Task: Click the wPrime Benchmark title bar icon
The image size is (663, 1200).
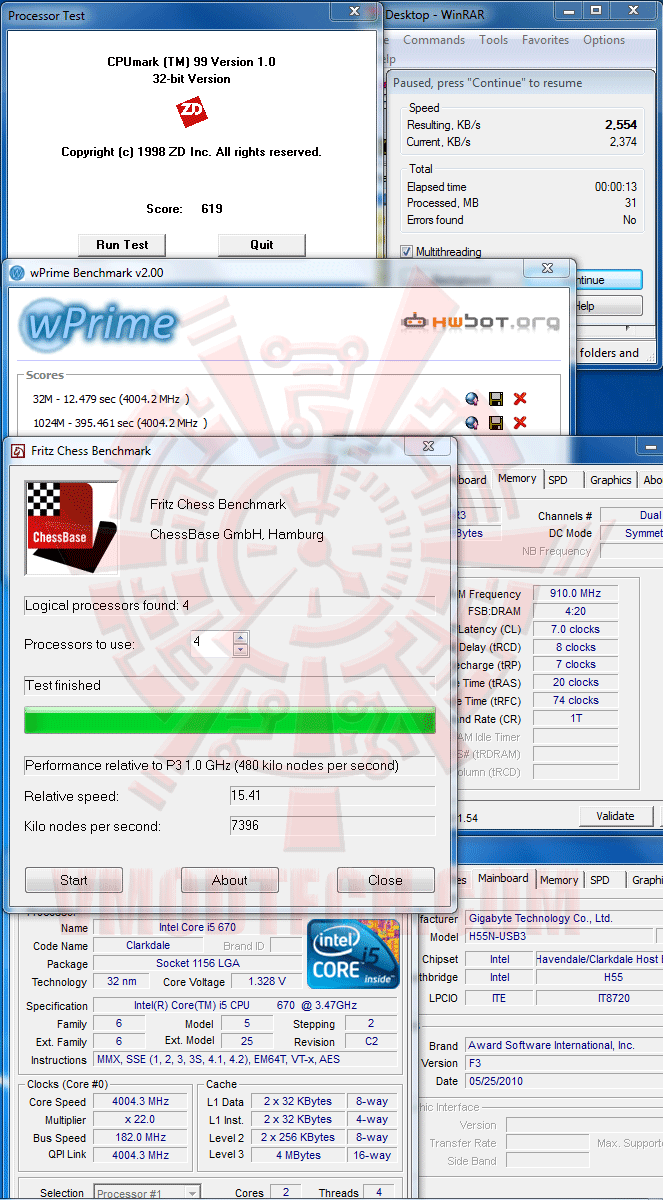Action: tap(17, 271)
